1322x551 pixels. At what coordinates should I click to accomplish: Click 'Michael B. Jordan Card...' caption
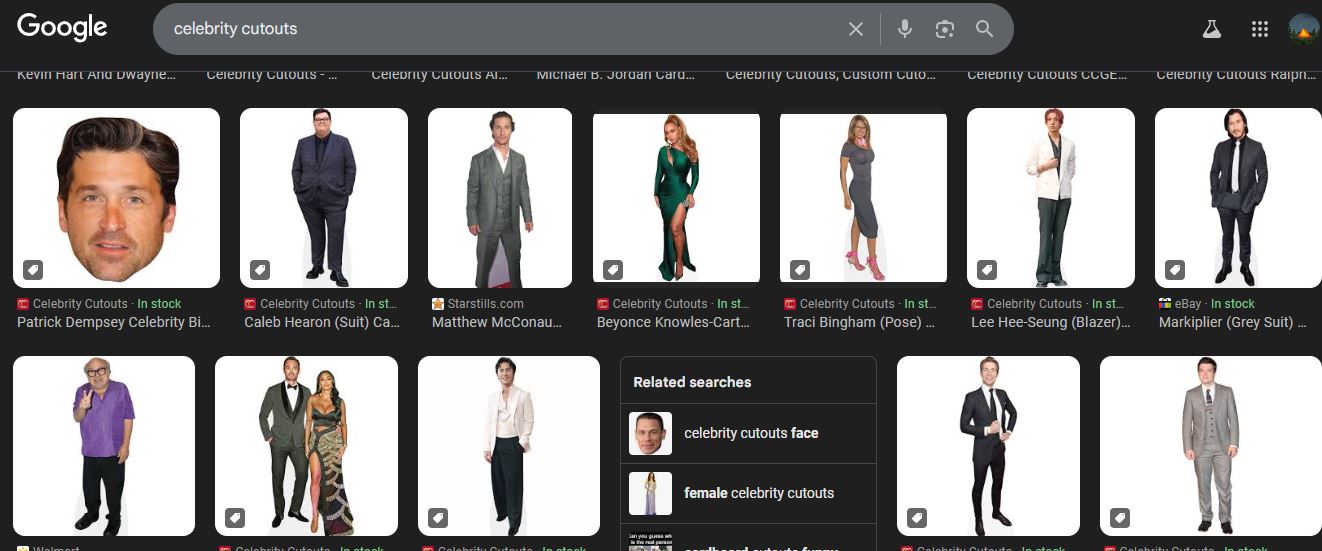coord(616,75)
